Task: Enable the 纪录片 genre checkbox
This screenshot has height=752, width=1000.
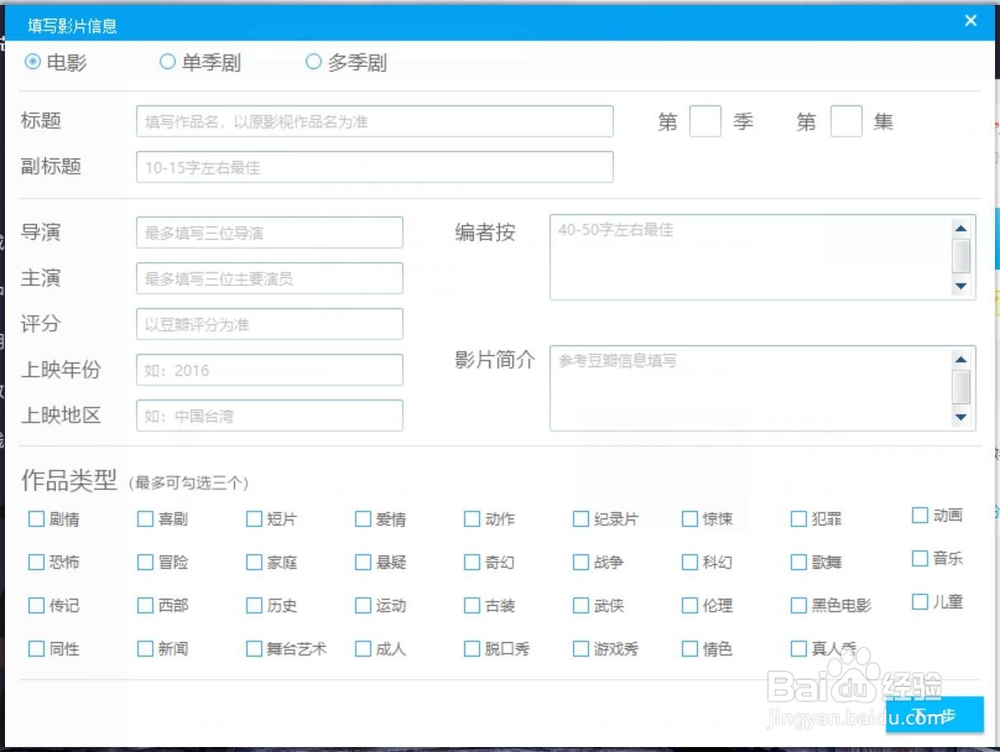Action: click(581, 519)
